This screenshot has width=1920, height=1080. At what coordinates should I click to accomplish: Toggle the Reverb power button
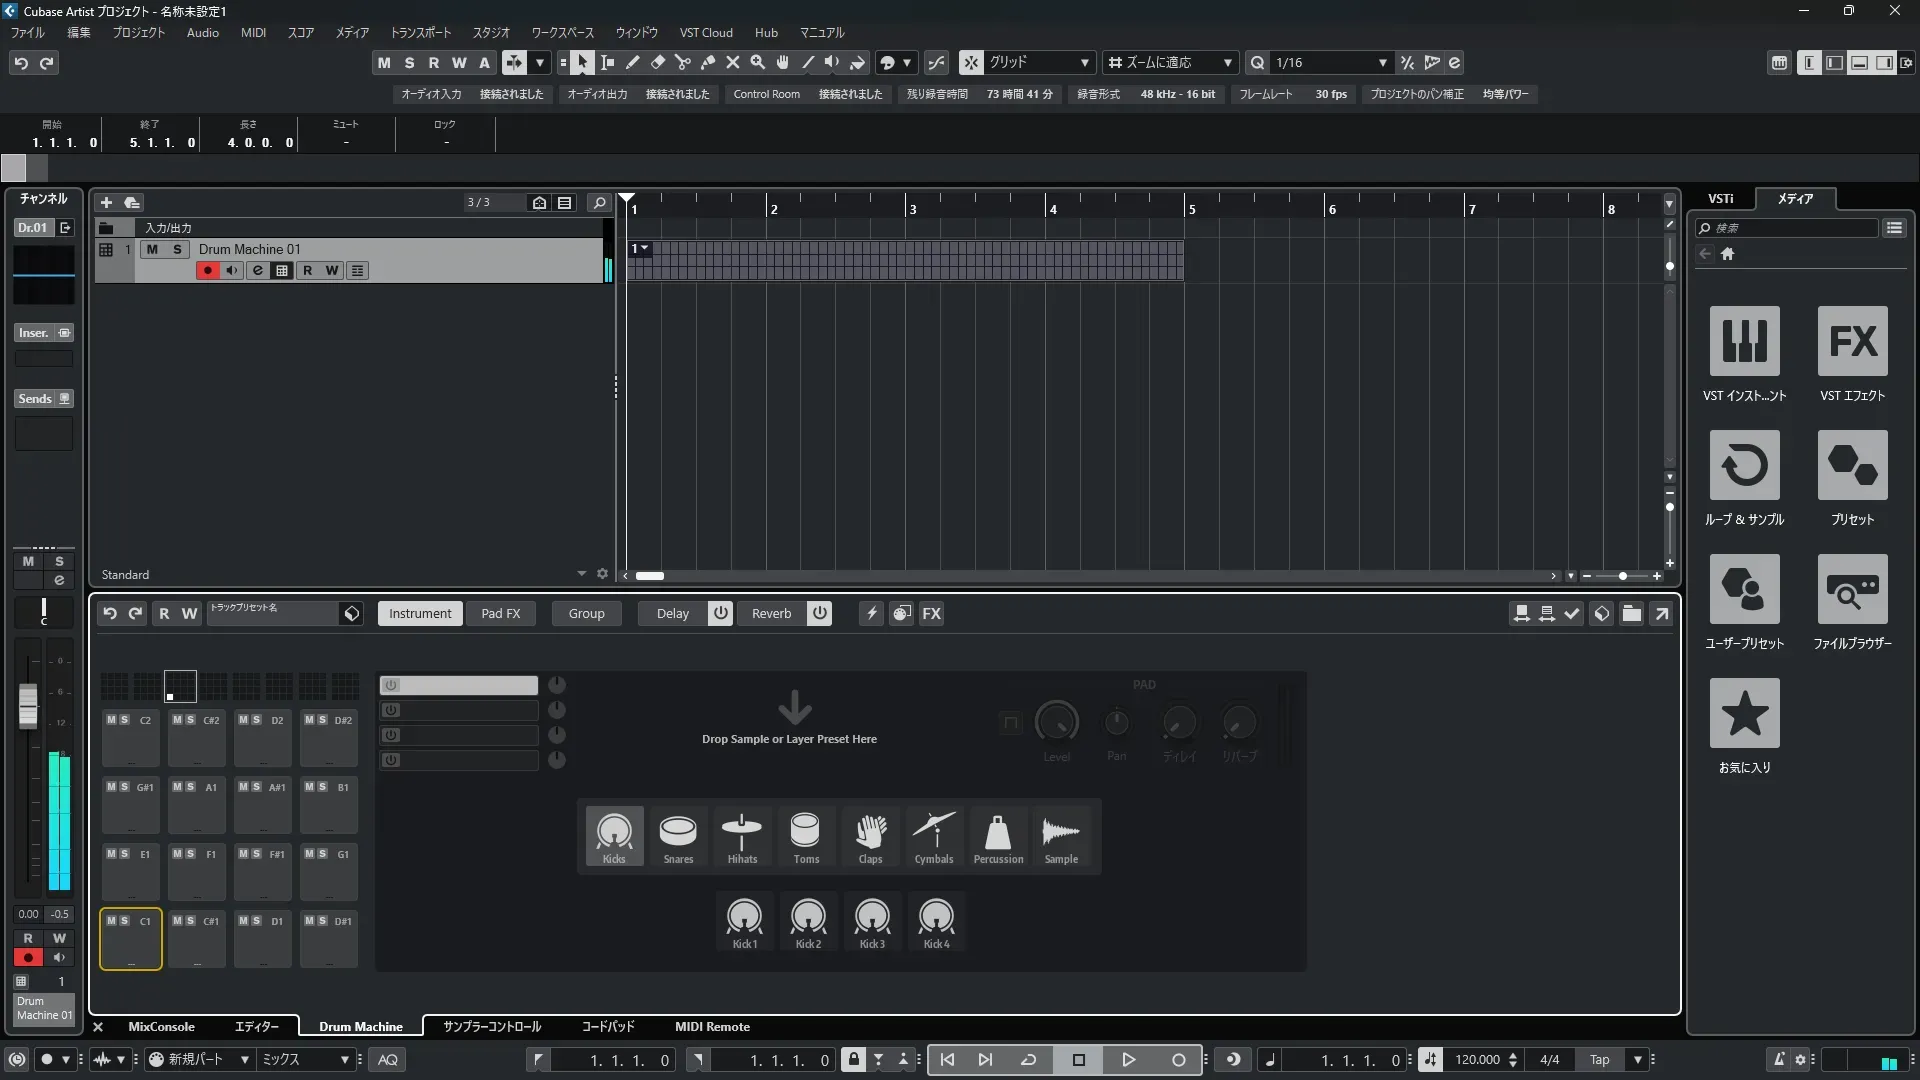click(x=819, y=613)
